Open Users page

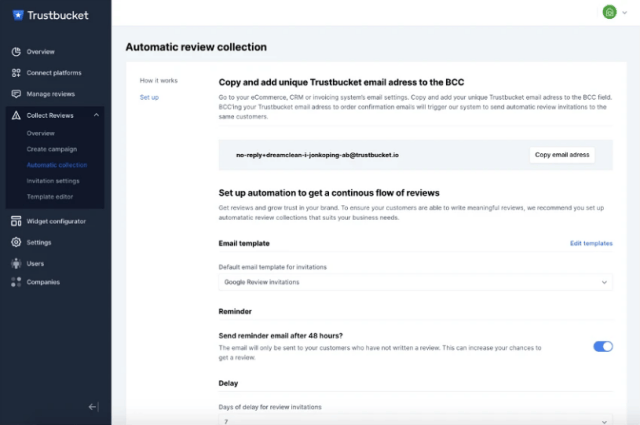point(35,264)
